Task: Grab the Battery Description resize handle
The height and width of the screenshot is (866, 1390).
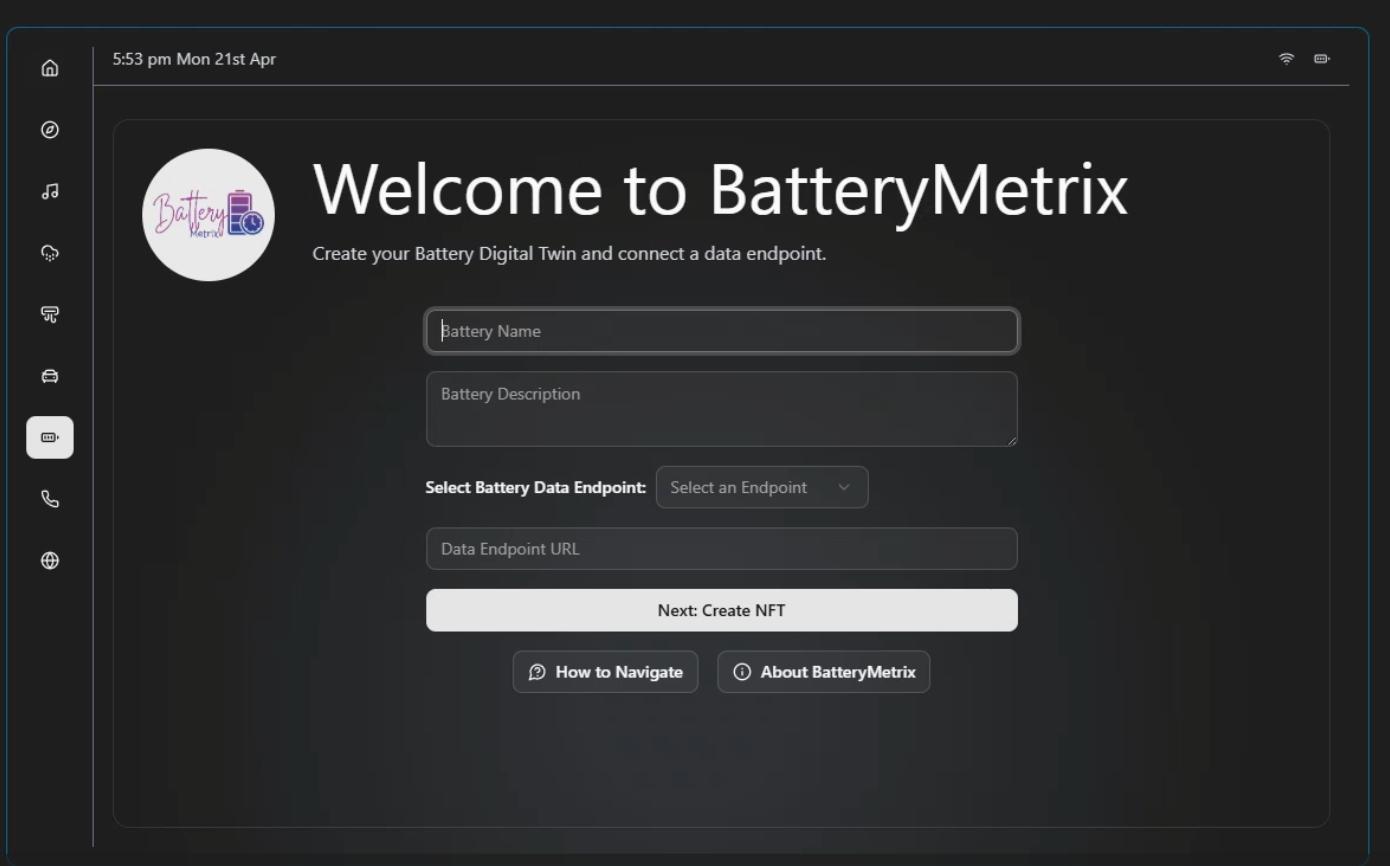Action: point(1011,440)
